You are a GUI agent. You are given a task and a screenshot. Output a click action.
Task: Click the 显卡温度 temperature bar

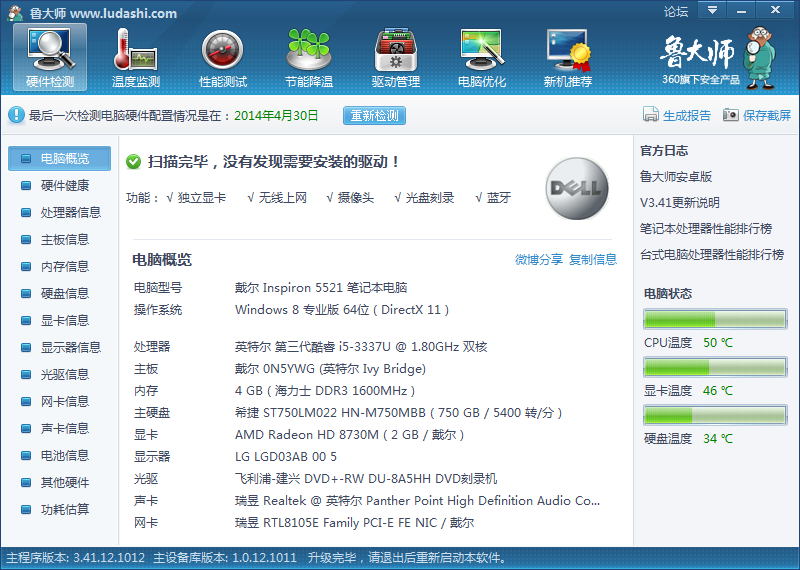[x=715, y=367]
